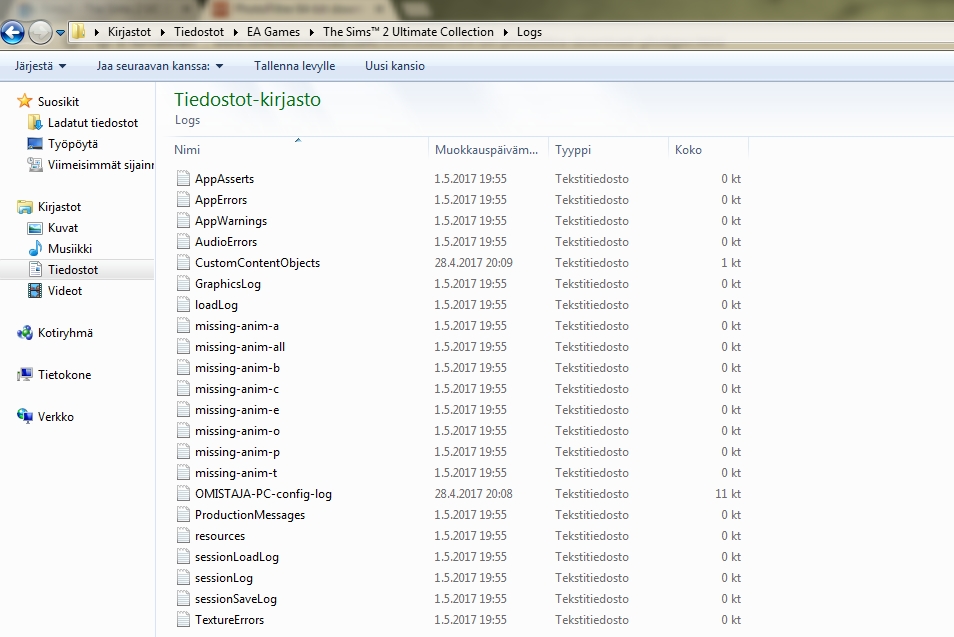Click the Kotiryhmä homegroup icon
The height and width of the screenshot is (637, 954).
tap(25, 333)
